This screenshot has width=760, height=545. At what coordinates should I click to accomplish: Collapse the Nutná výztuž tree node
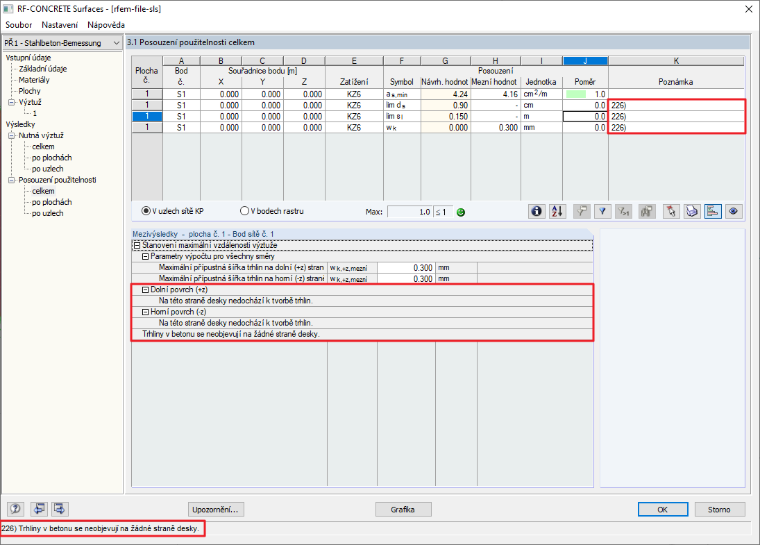click(x=12, y=135)
